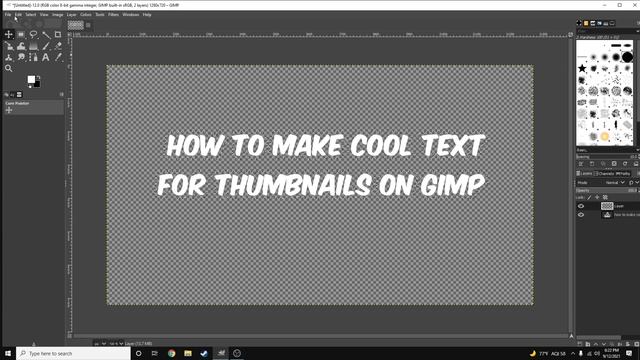
Task: Switch to the Paths tab
Action: click(622, 173)
